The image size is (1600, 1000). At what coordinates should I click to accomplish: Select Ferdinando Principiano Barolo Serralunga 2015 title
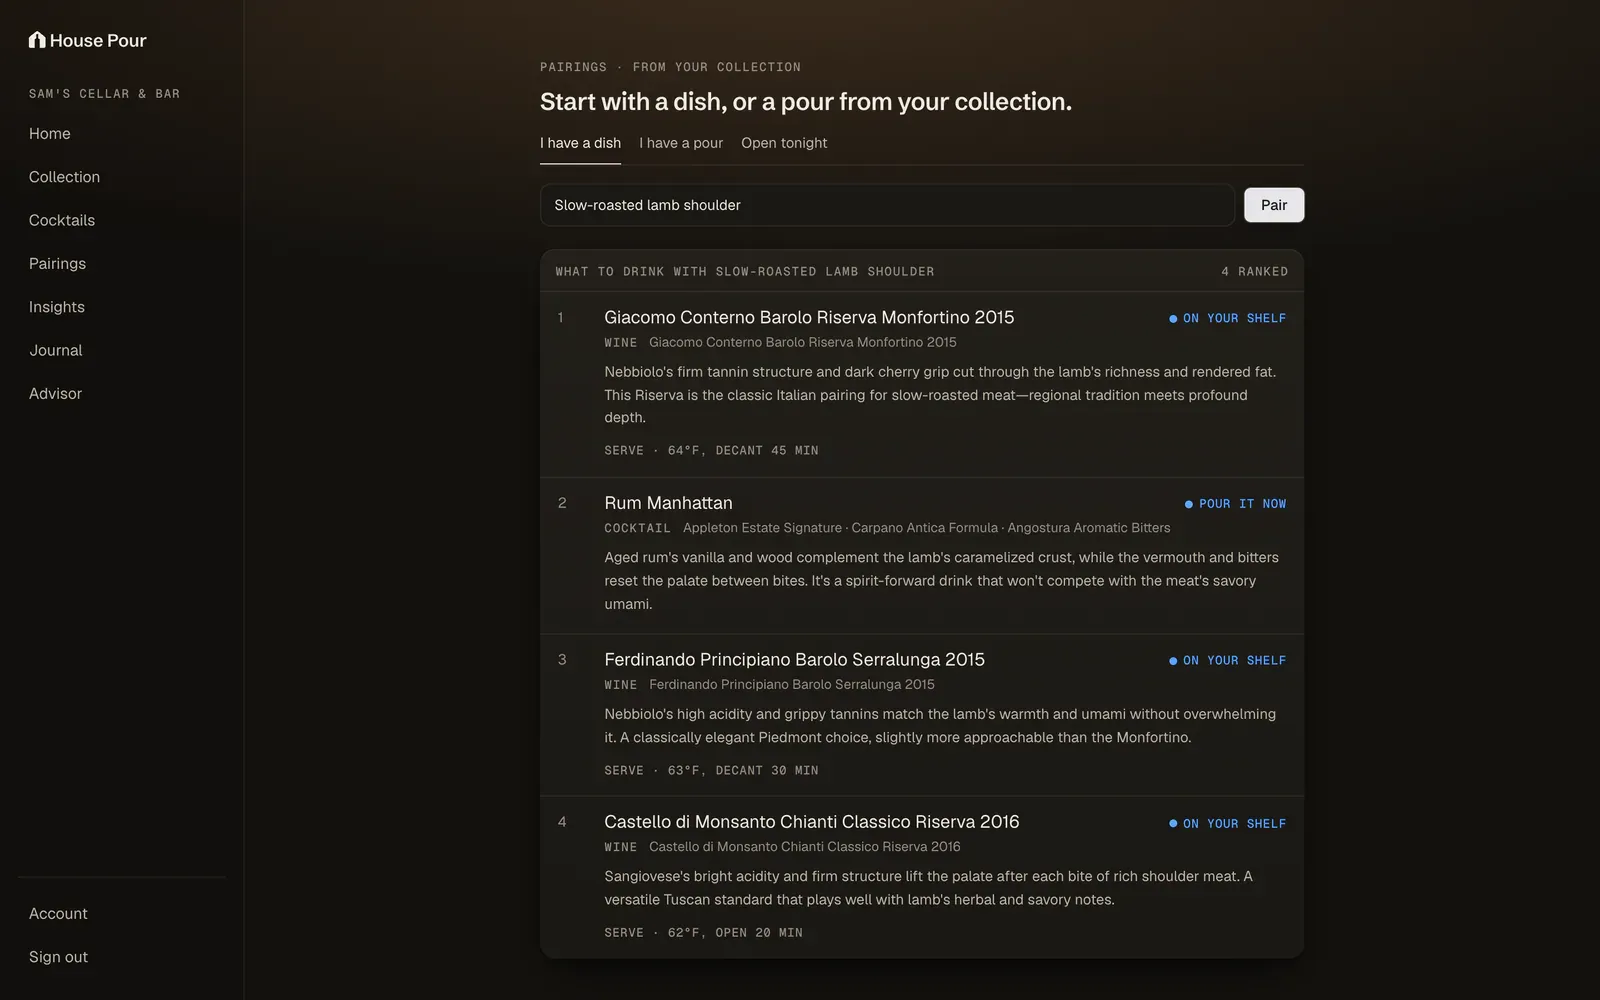point(794,660)
